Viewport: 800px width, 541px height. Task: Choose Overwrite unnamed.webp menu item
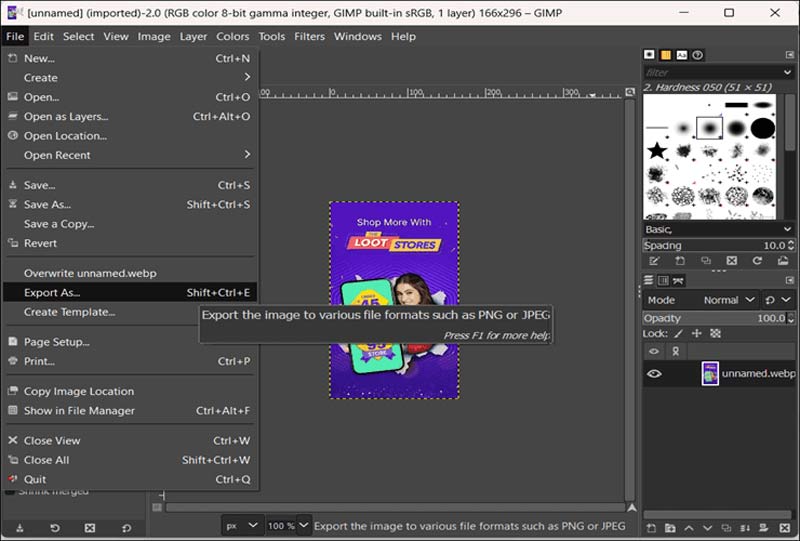(130, 273)
